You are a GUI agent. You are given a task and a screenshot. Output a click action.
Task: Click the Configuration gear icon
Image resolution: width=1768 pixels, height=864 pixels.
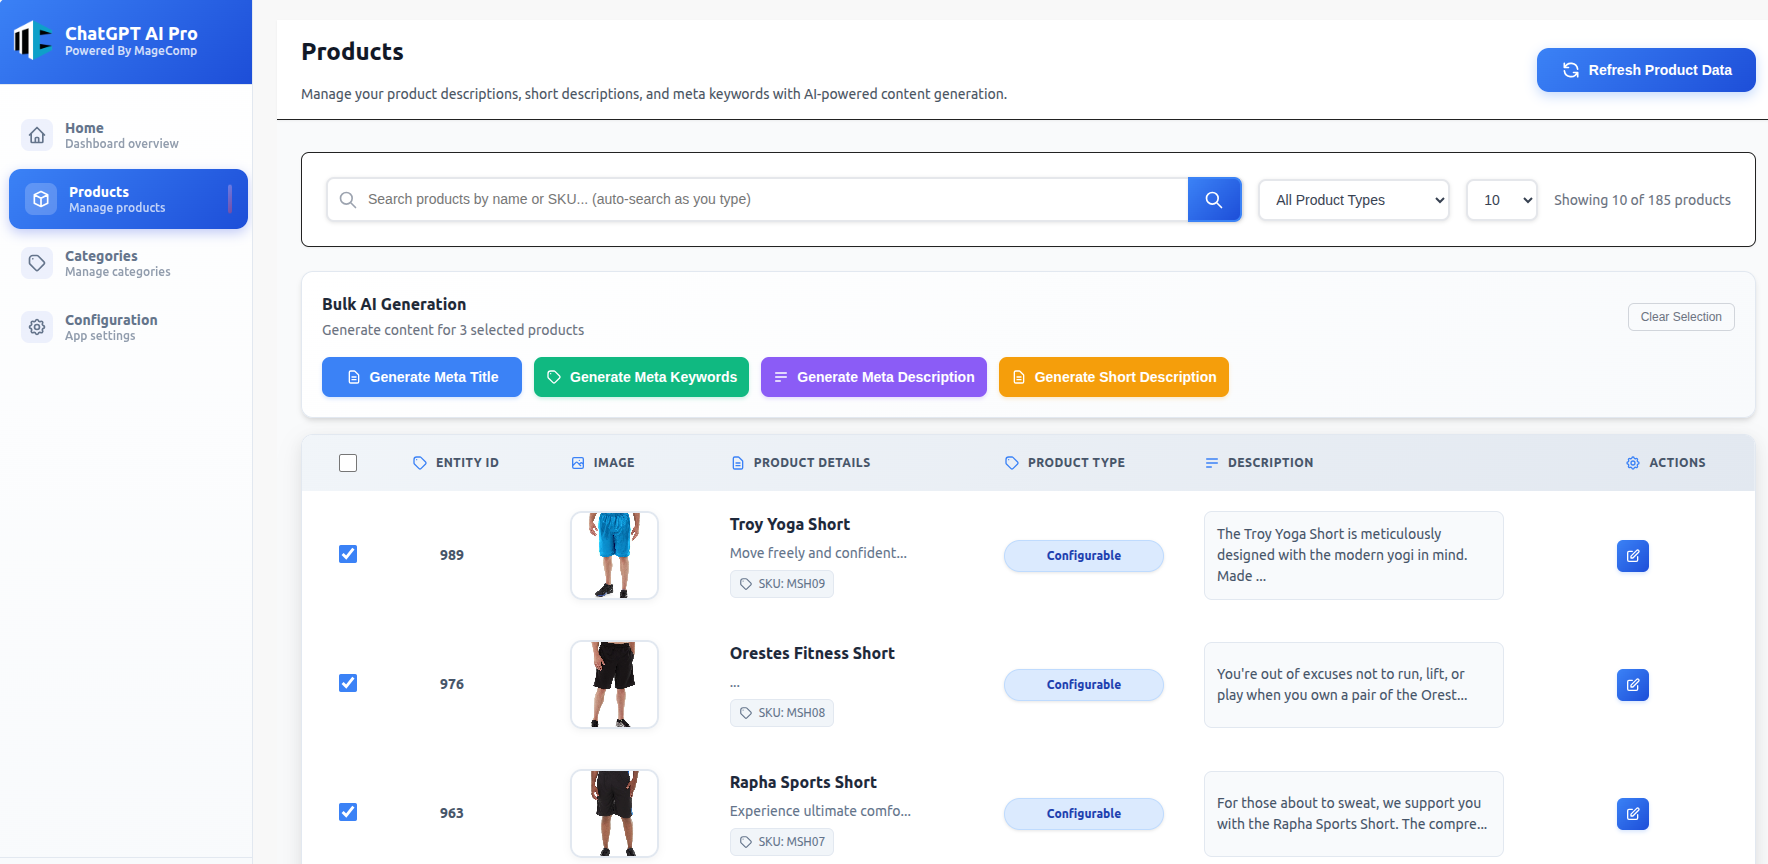37,327
